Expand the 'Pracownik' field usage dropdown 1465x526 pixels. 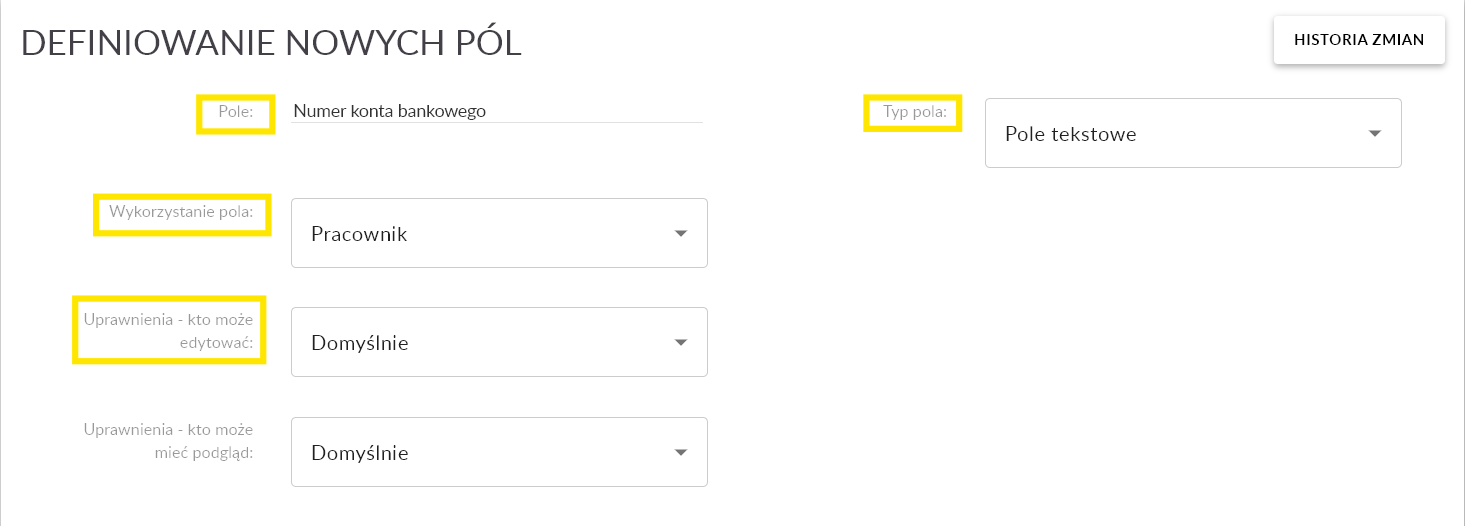click(x=498, y=233)
